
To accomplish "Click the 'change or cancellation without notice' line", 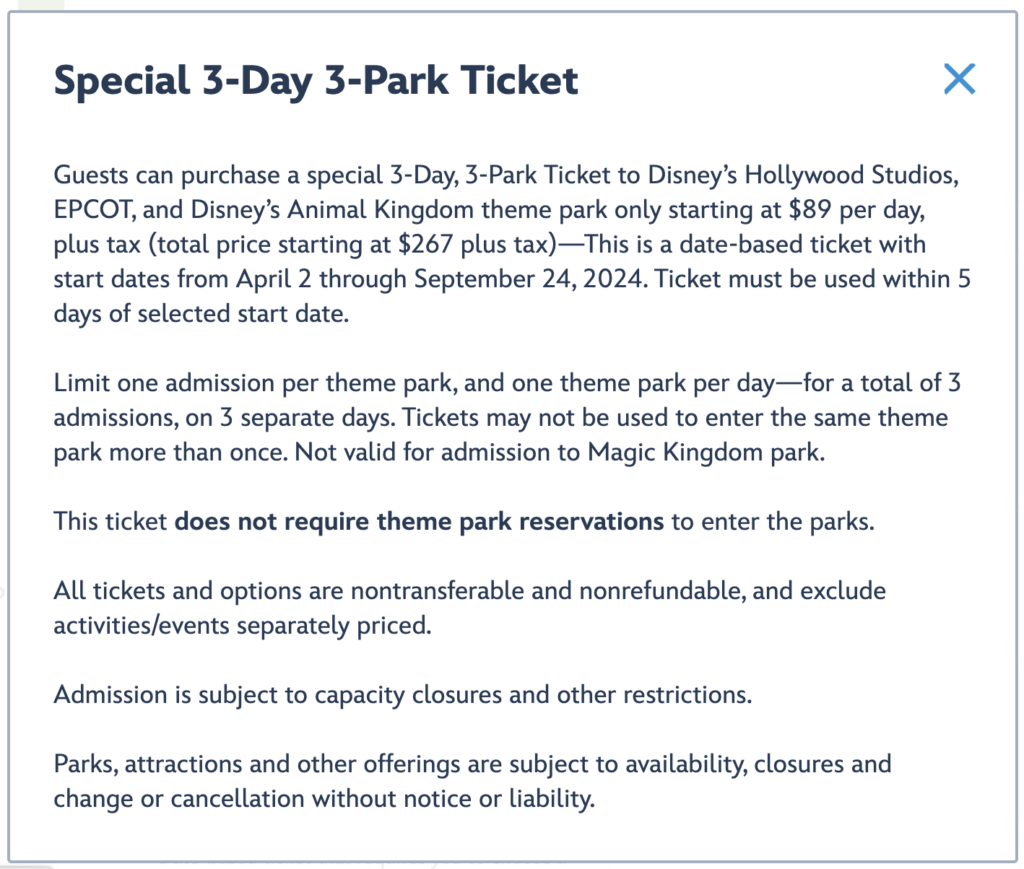I will click(323, 799).
